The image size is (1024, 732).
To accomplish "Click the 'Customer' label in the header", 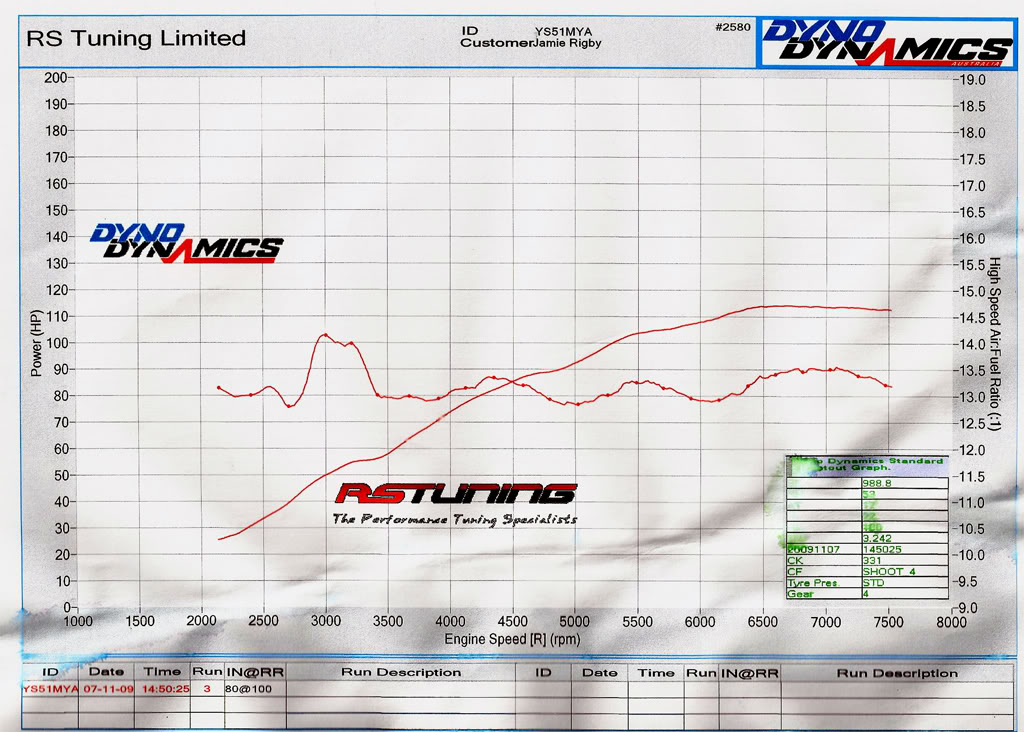I will click(x=497, y=43).
